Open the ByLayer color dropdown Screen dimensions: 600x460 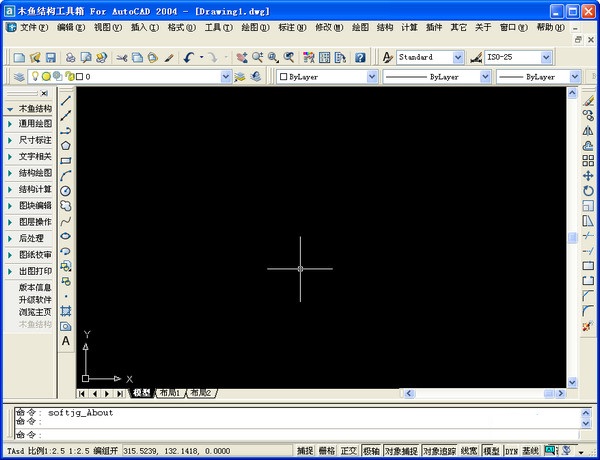coord(371,76)
